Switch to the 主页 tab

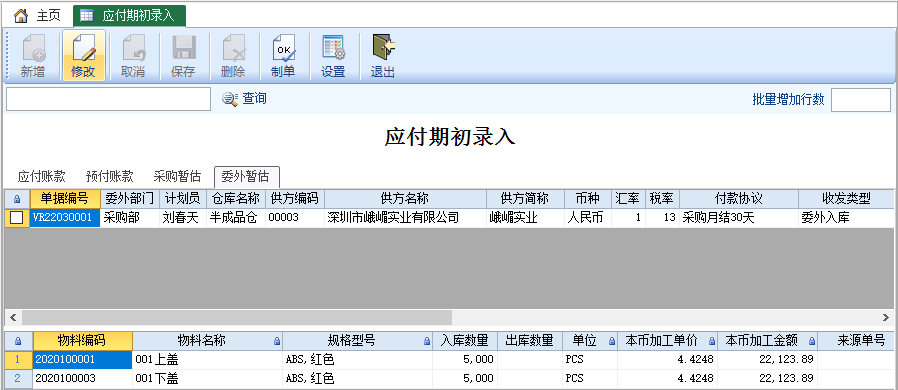point(37,15)
